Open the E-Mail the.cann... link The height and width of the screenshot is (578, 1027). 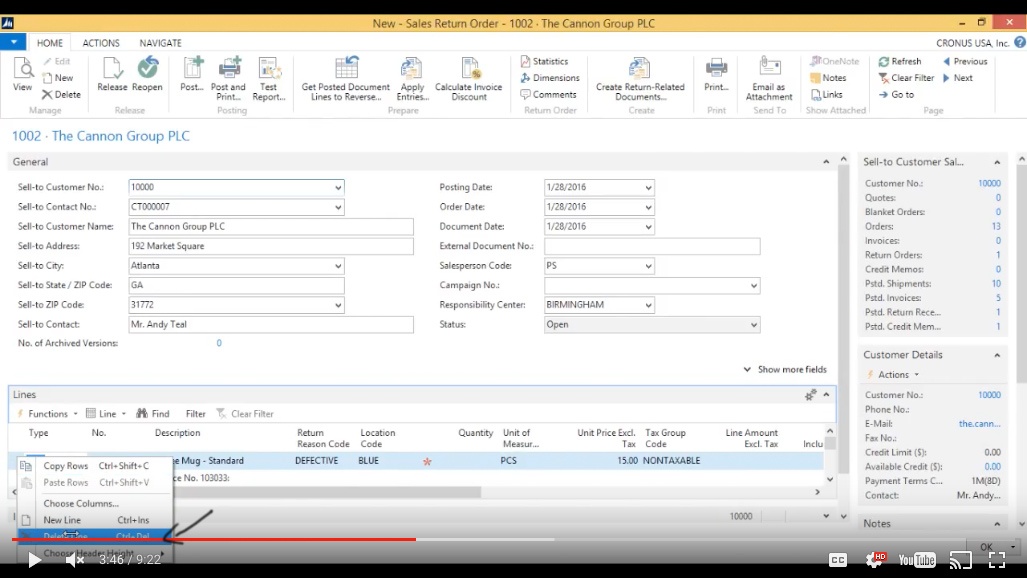979,423
